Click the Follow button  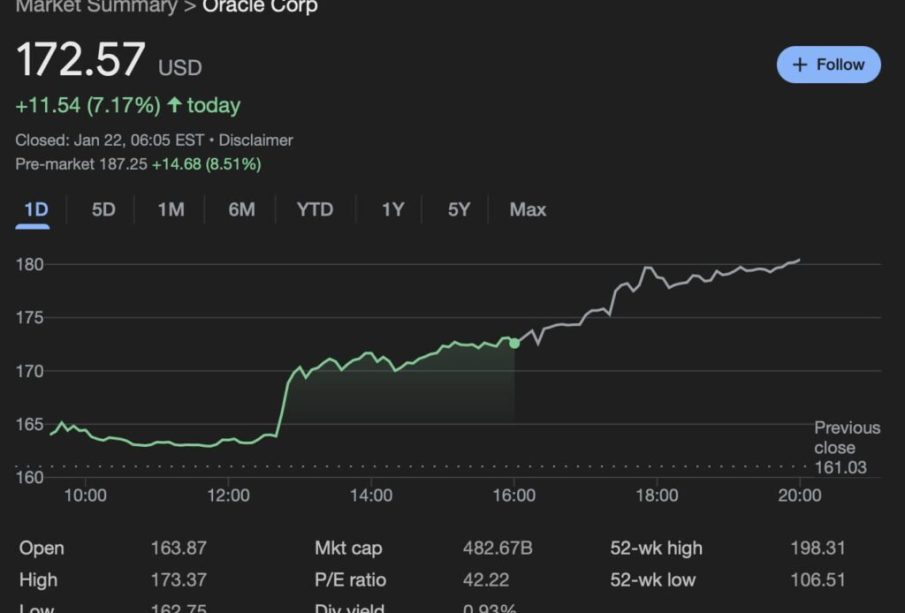click(x=828, y=64)
